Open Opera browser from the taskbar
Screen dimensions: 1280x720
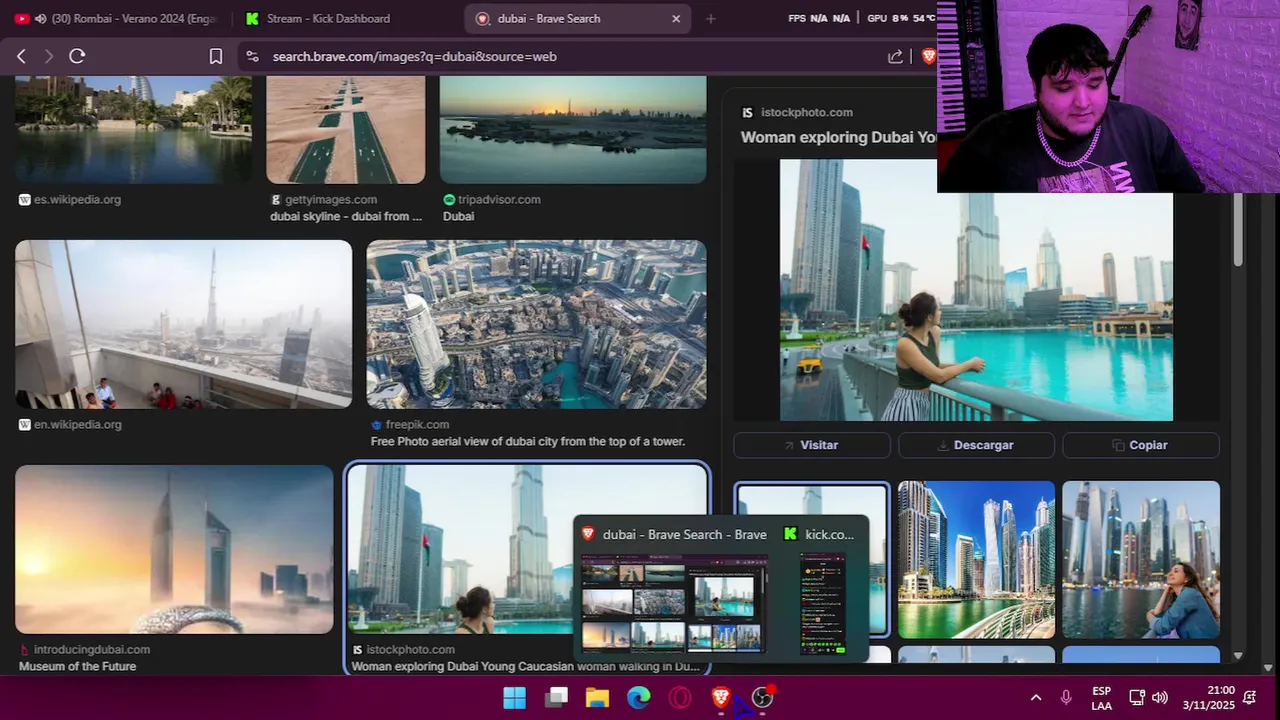(680, 697)
